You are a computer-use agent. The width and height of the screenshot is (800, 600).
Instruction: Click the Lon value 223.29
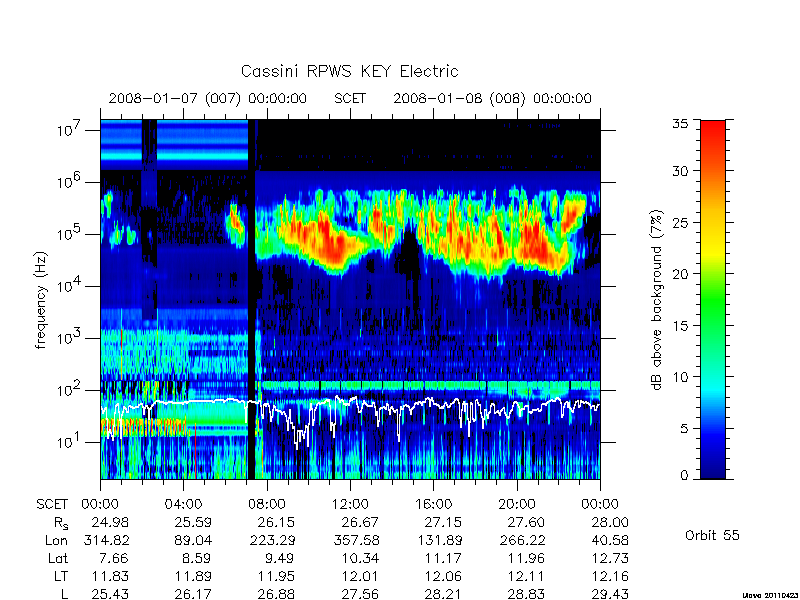272,540
